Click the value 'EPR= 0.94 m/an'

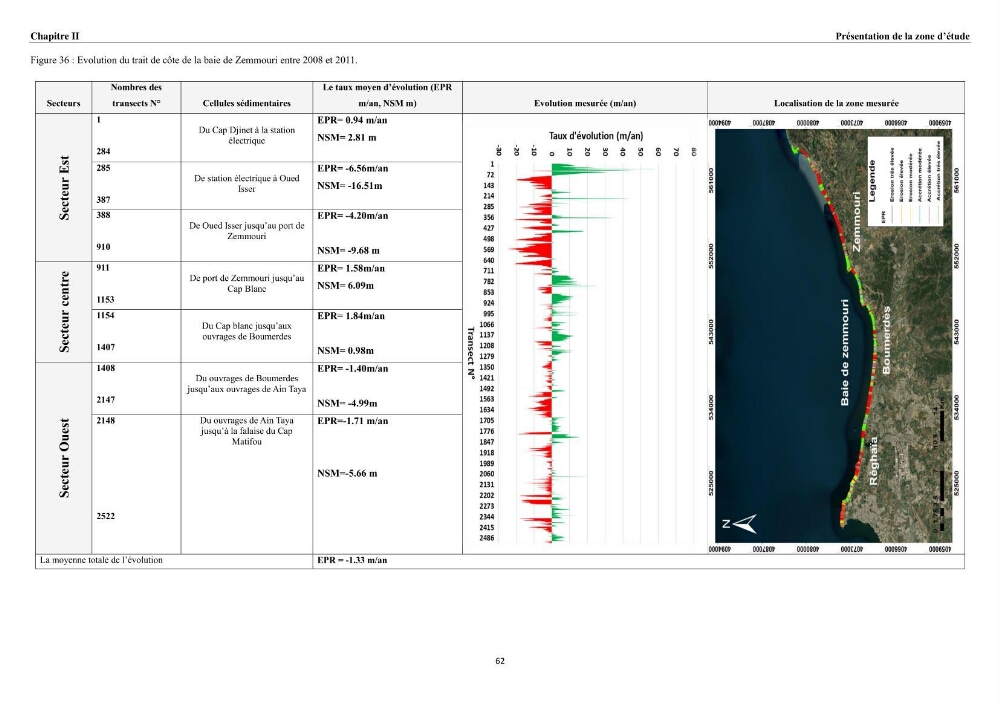point(352,120)
